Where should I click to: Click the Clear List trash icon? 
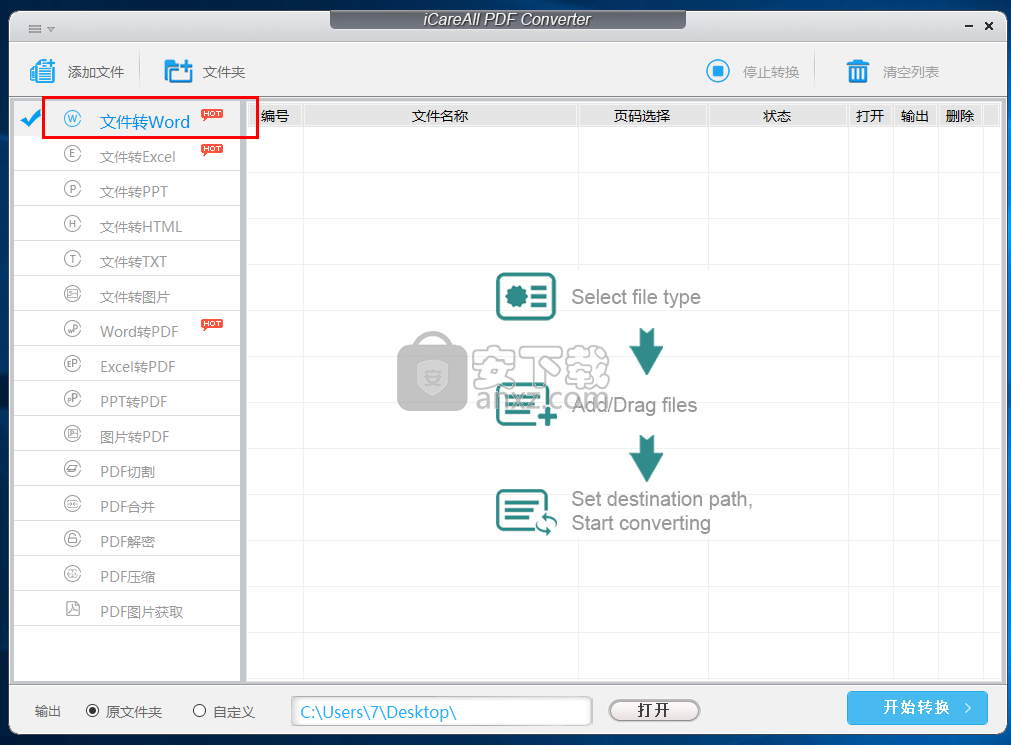click(x=858, y=71)
